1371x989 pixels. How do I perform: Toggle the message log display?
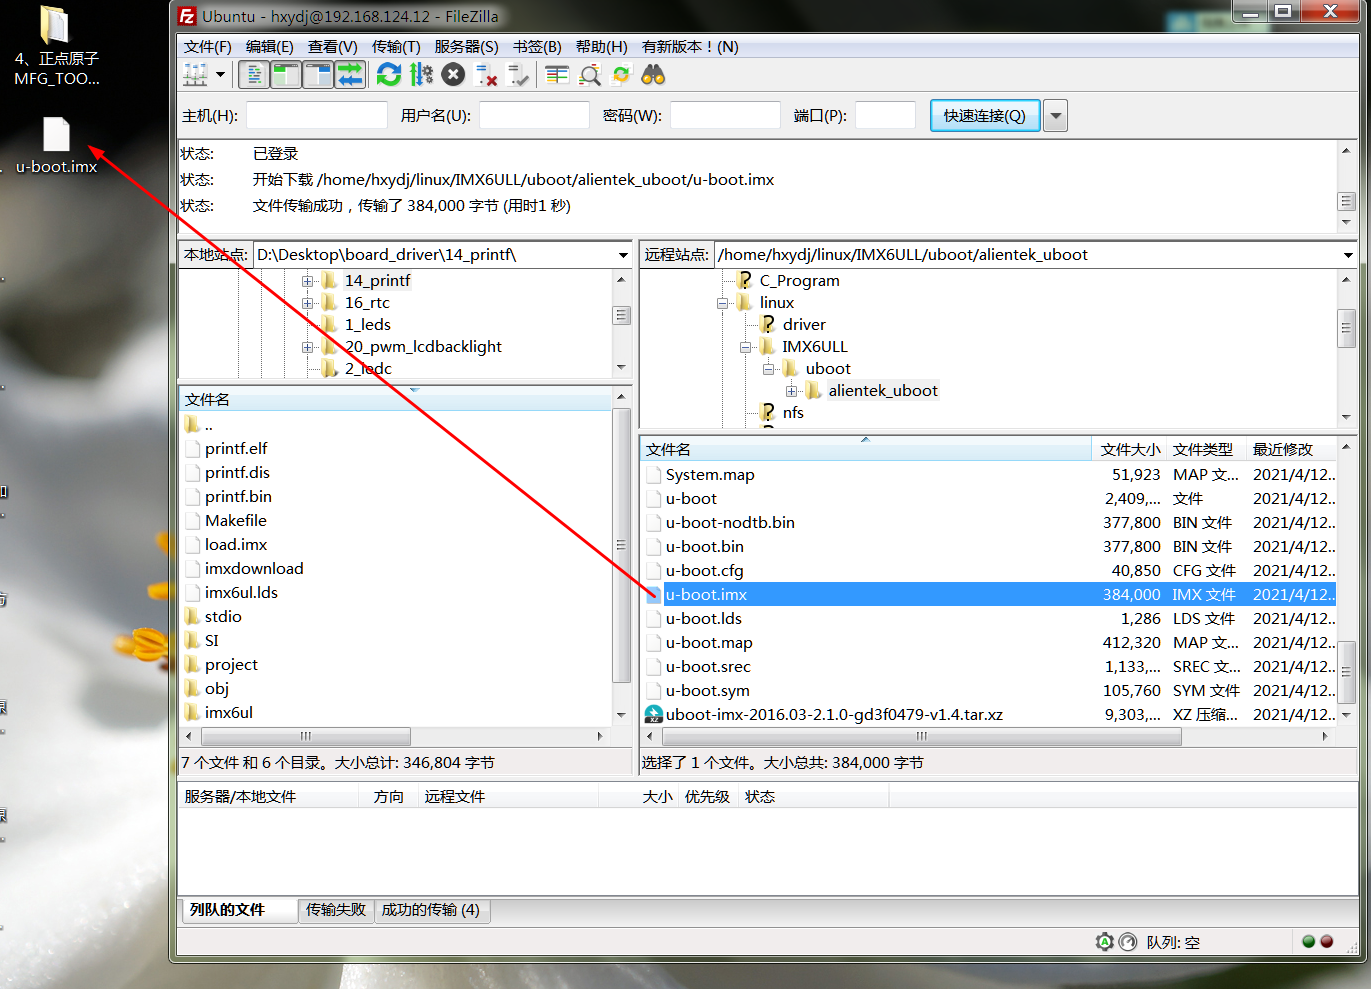click(253, 73)
